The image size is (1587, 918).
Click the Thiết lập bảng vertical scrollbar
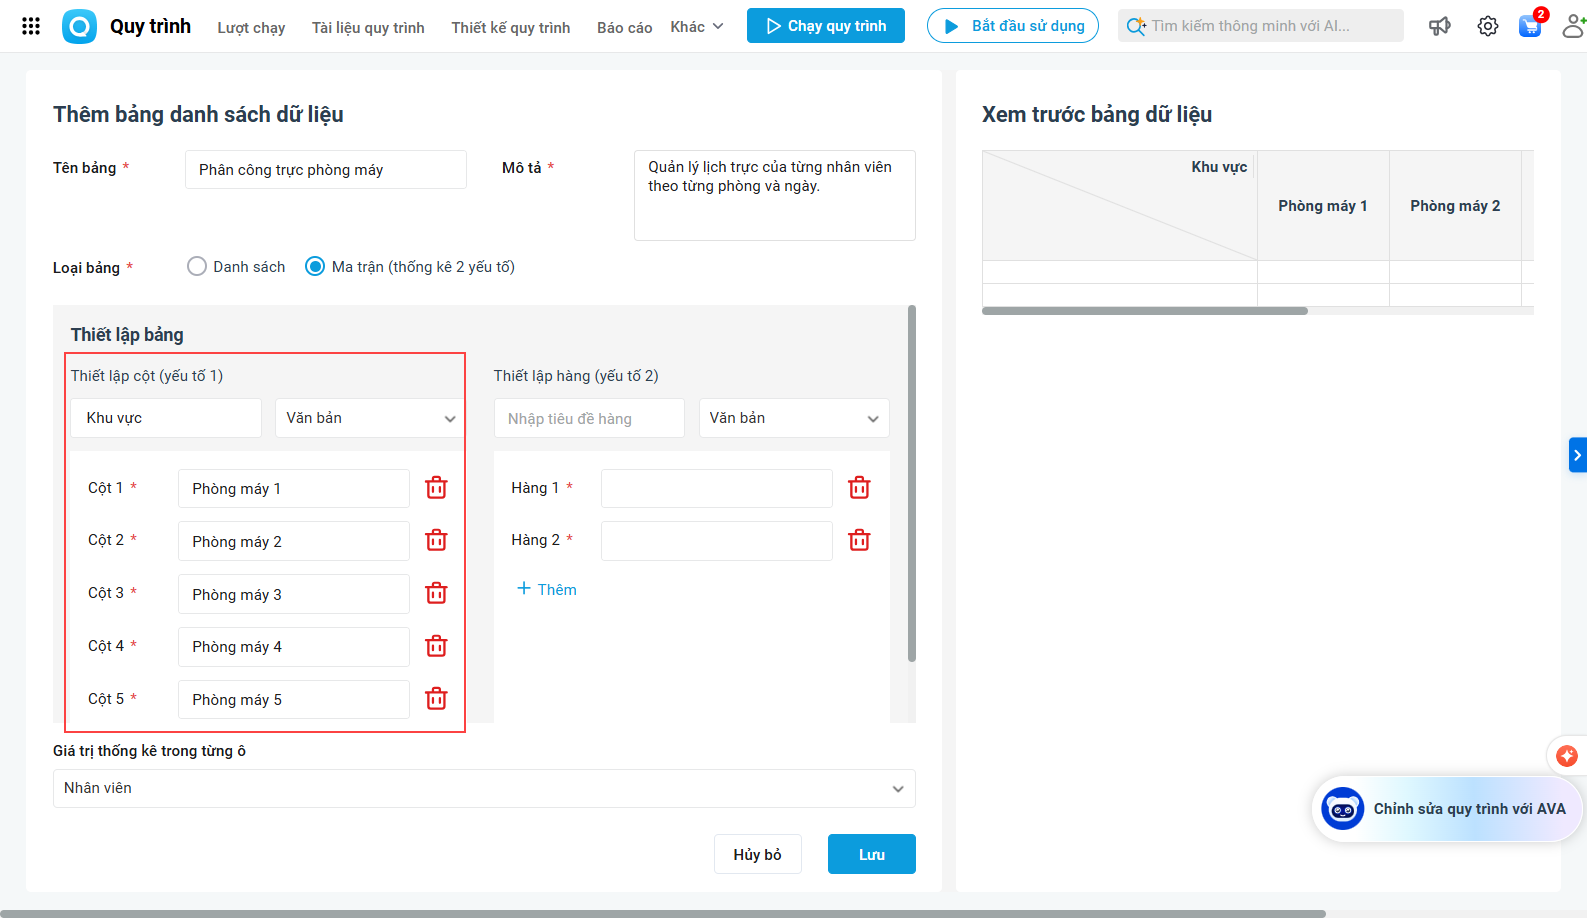click(912, 484)
